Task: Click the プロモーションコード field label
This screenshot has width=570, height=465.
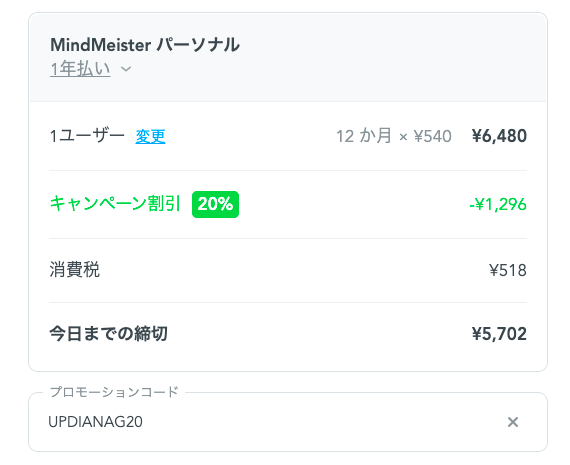Action: (114, 392)
